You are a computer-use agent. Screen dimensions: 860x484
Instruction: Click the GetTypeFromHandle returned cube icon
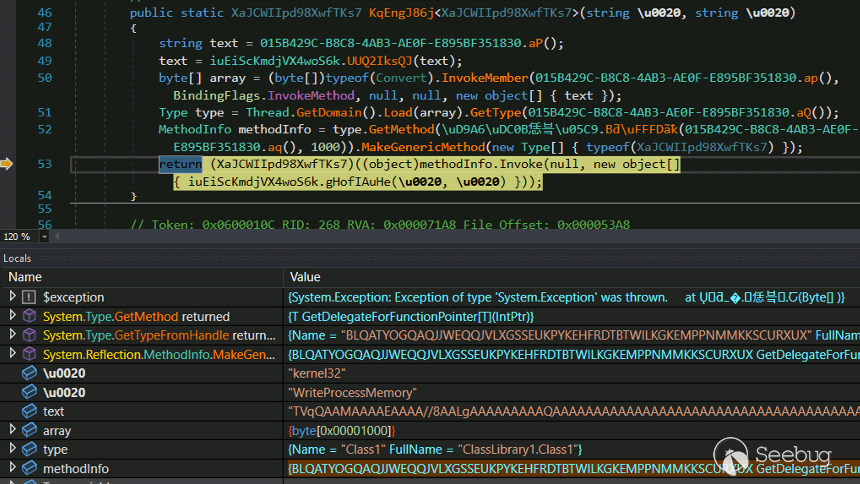29,335
